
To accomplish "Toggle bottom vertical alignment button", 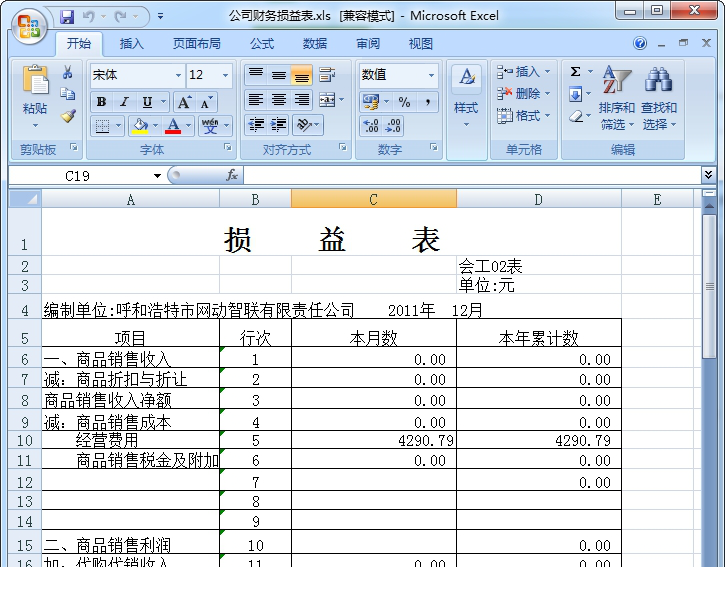I will (x=301, y=75).
